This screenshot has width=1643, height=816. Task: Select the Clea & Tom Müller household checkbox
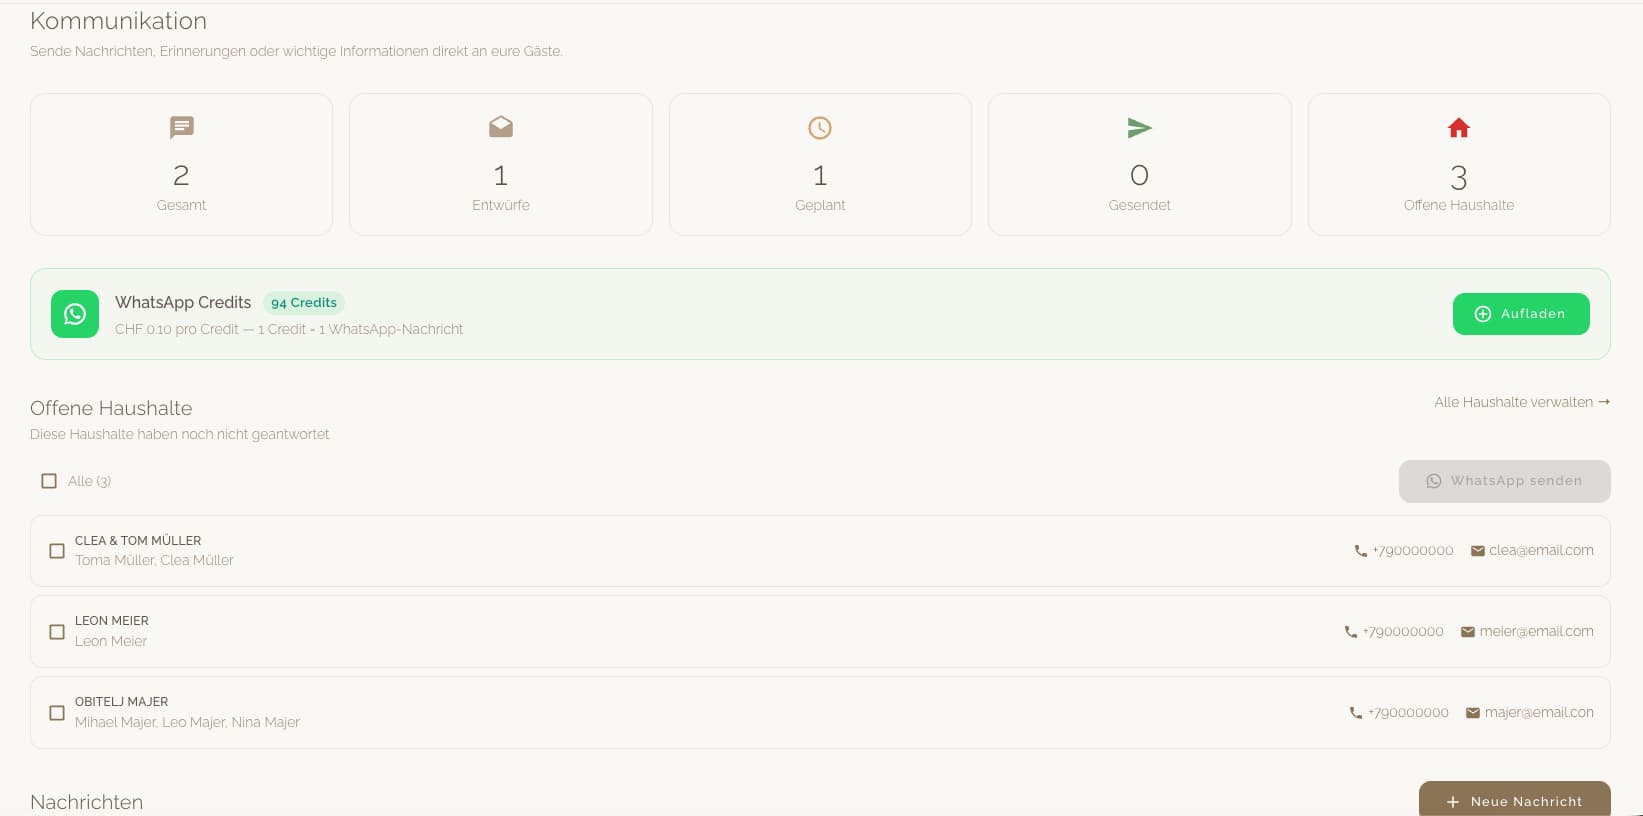click(57, 551)
